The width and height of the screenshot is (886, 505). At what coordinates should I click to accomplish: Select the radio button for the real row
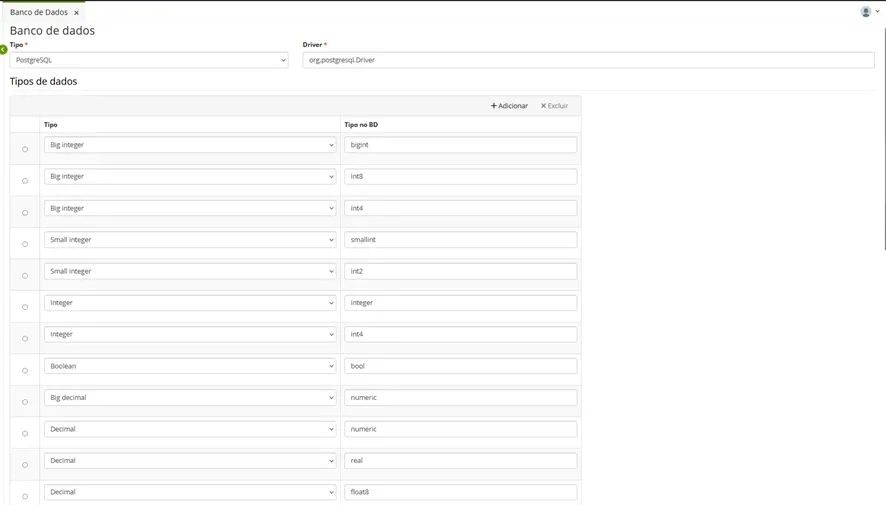coord(25,465)
